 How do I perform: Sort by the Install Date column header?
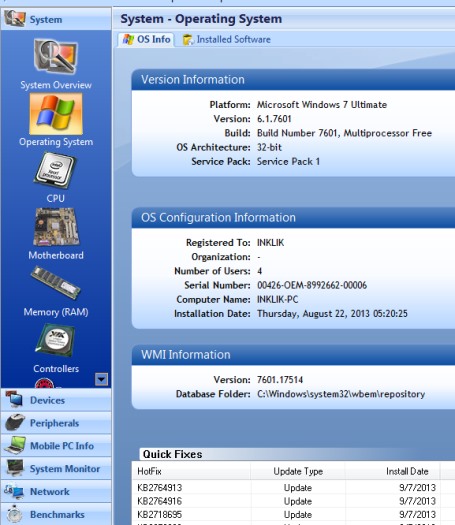pyautogui.click(x=392, y=471)
